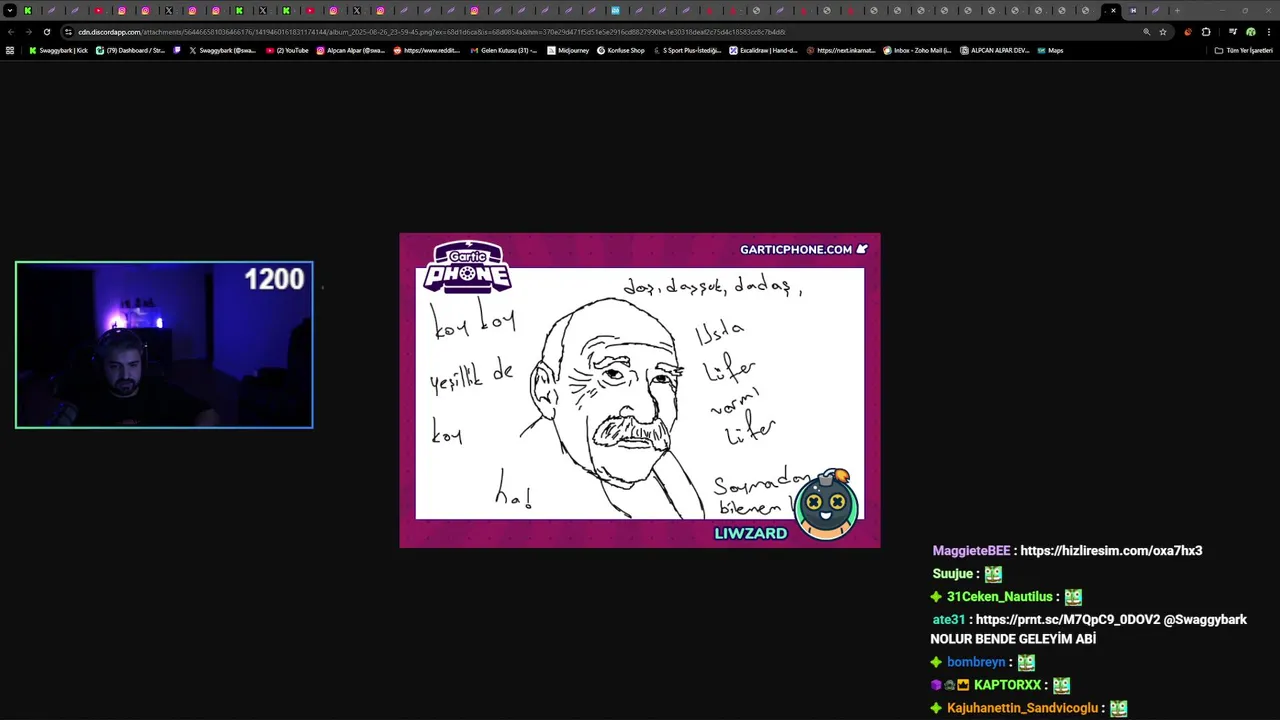Click the GARTICPHONE.COM text in the image
Viewport: 1280px width, 720px height.
[x=796, y=249]
